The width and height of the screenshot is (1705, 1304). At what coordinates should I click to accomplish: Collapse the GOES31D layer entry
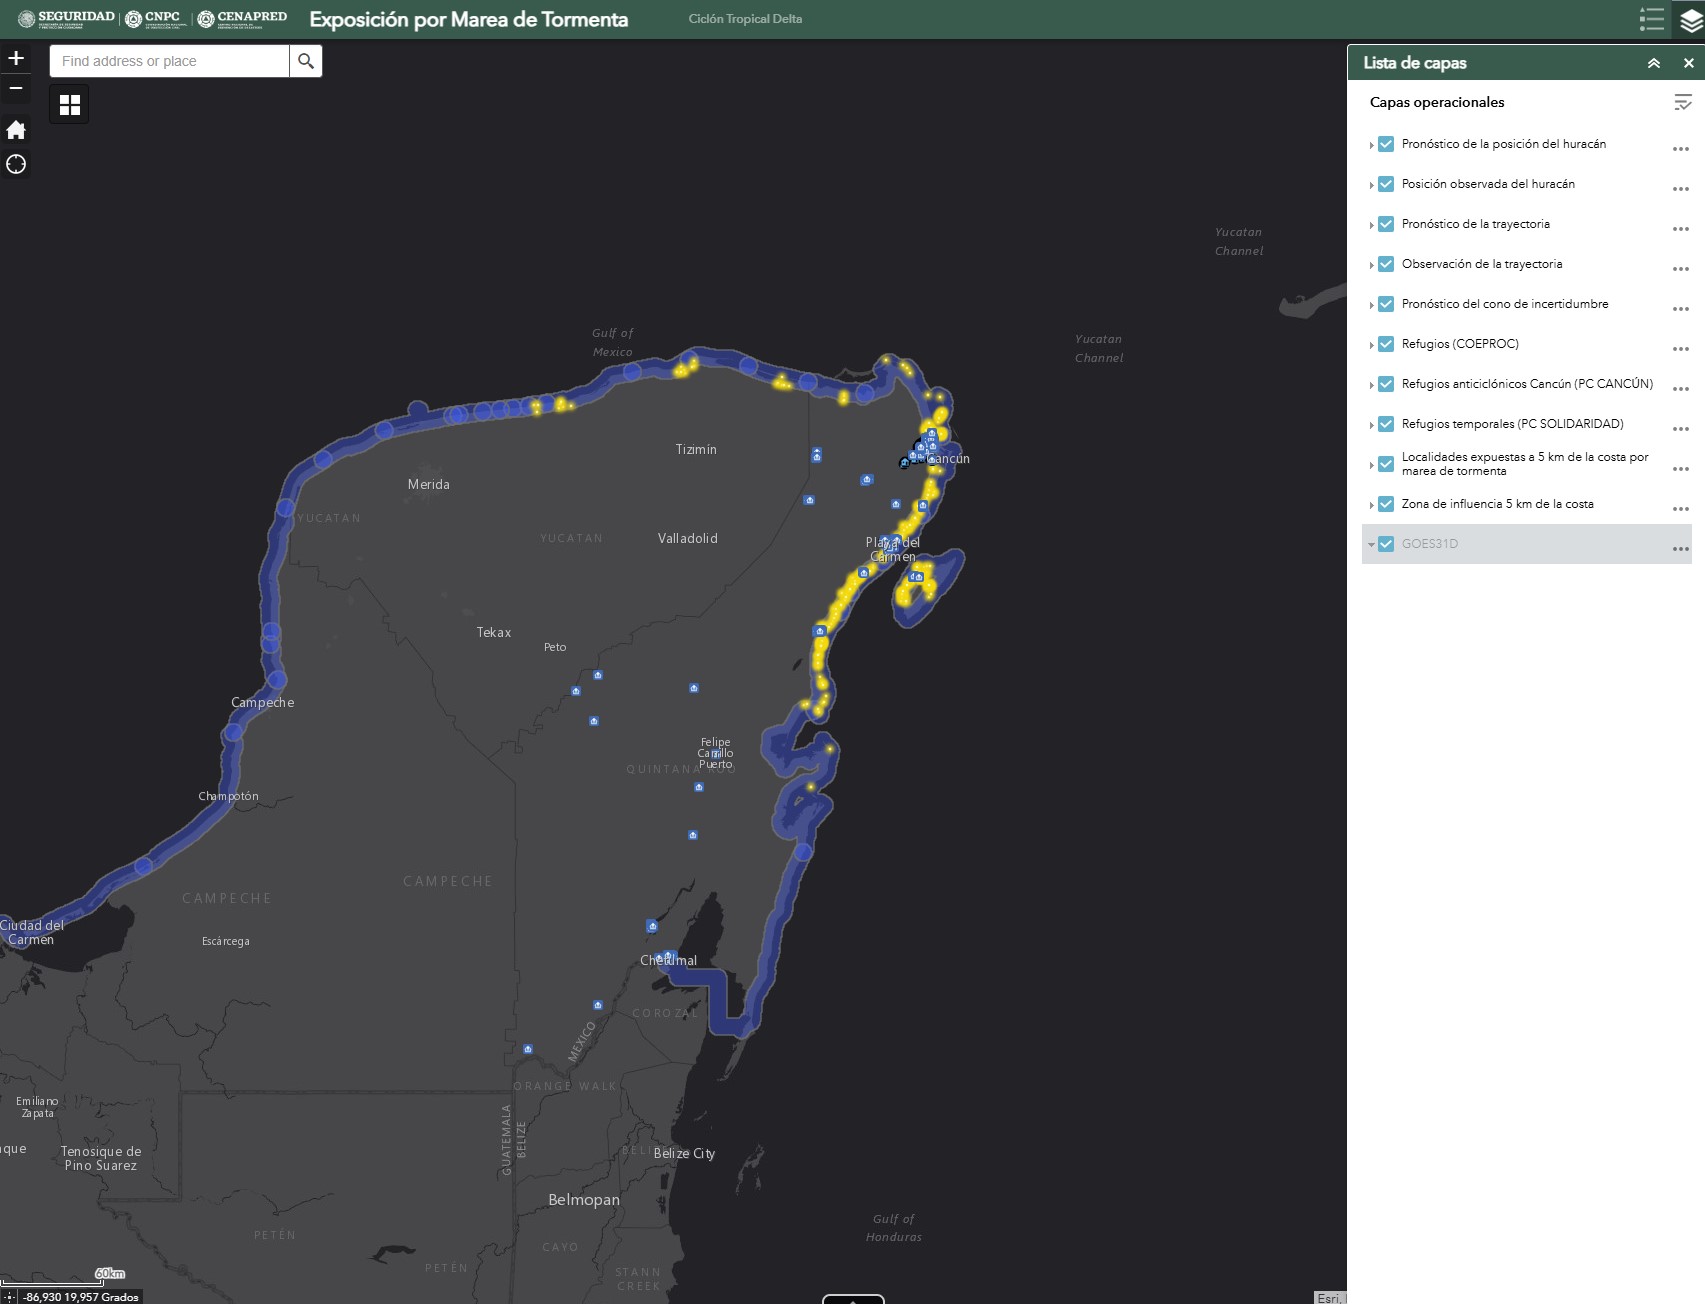[1371, 545]
